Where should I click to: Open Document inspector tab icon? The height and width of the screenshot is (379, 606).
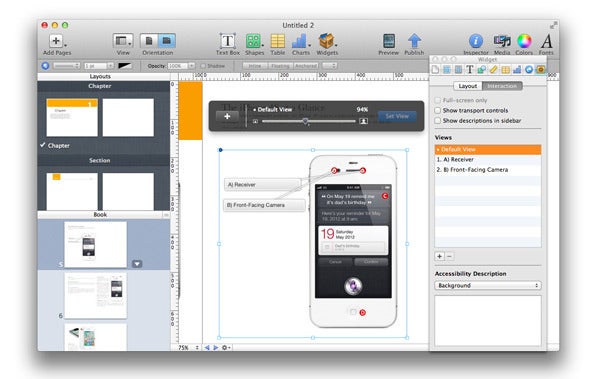[435, 70]
